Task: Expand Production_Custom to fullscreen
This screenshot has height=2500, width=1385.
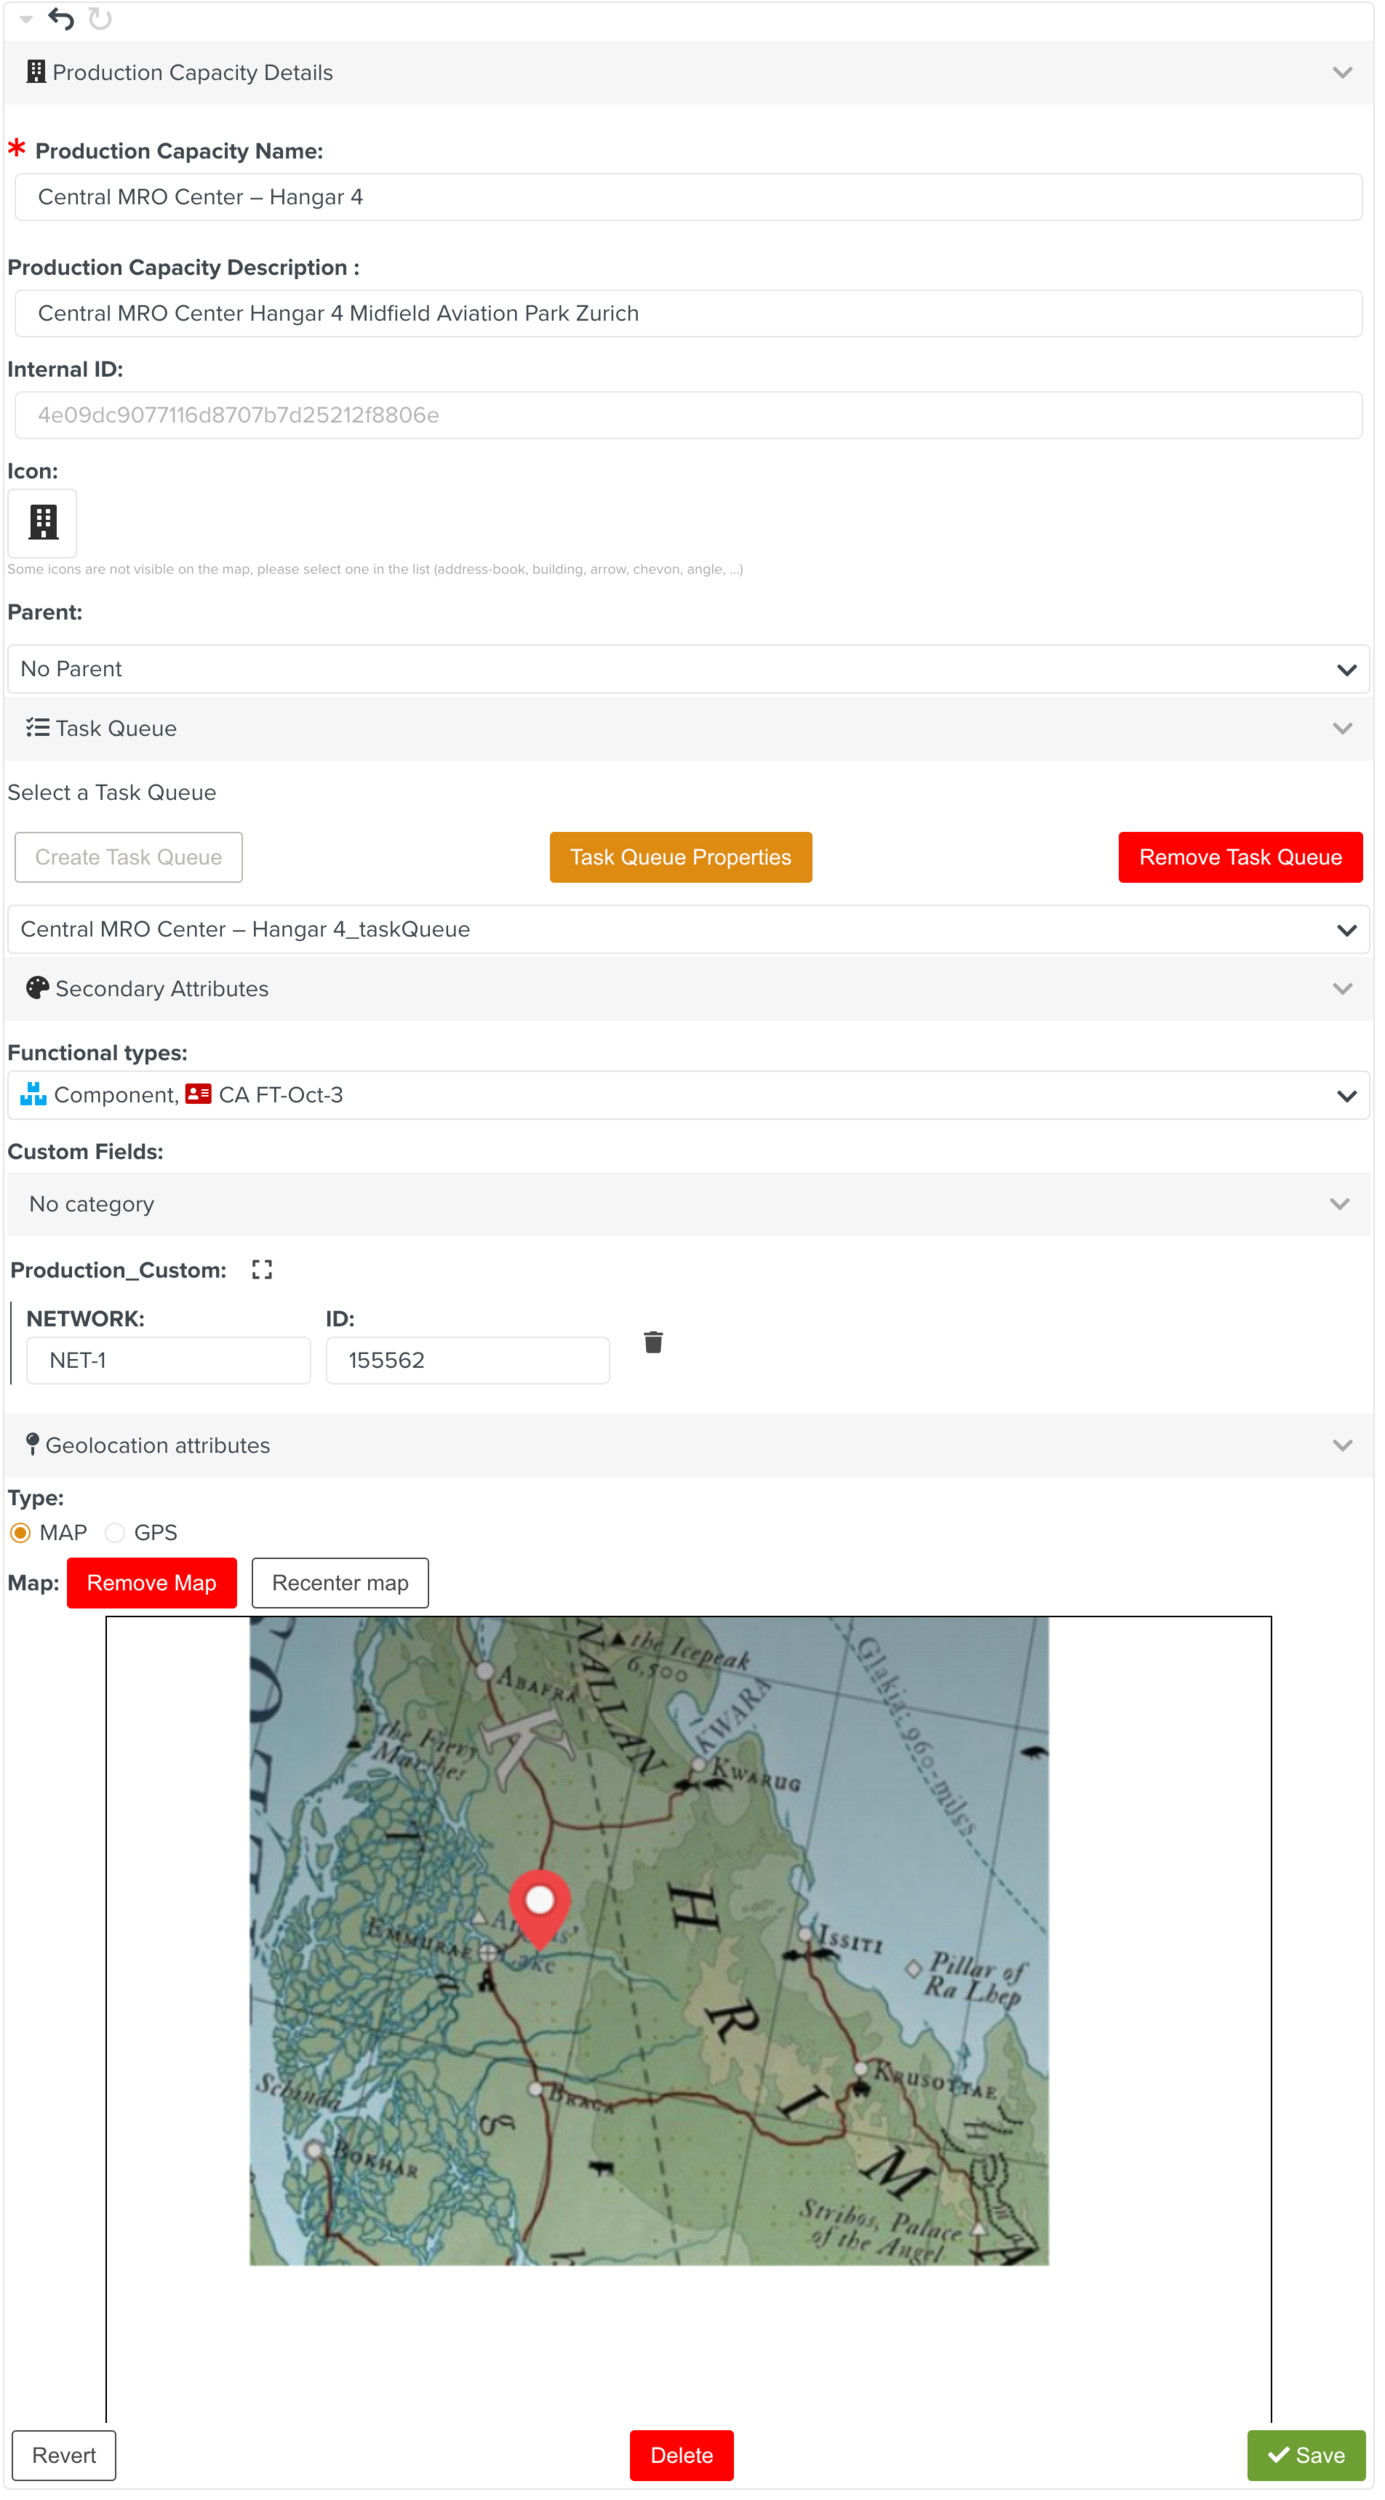Action: coord(262,1270)
